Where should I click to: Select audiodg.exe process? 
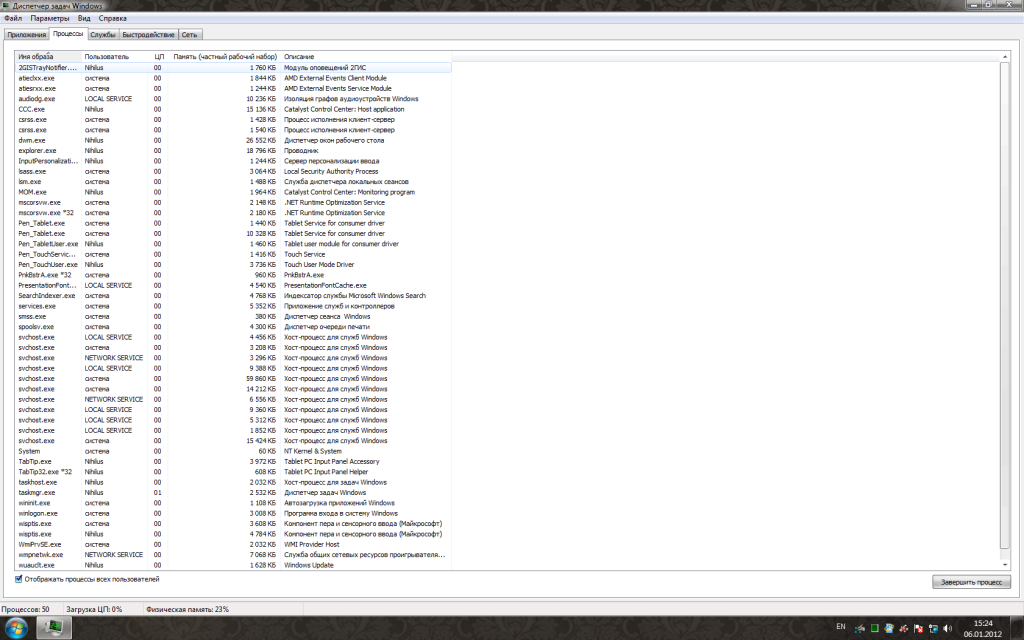[x=233, y=99]
